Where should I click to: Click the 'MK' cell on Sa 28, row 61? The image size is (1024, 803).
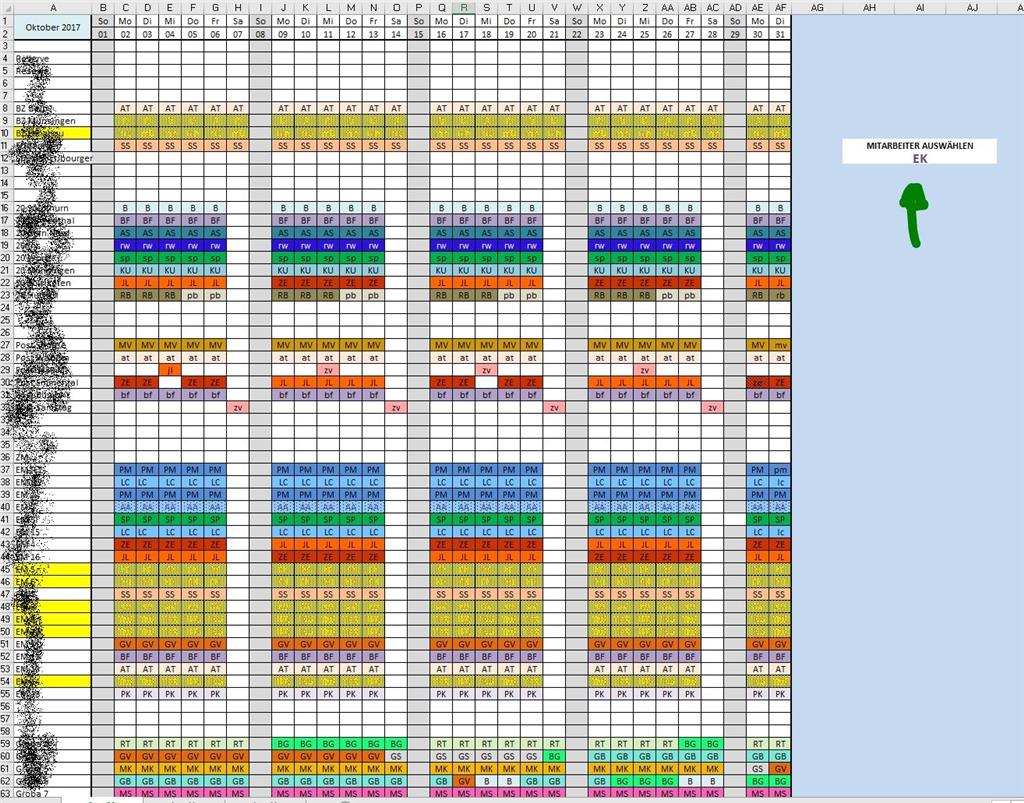(712, 768)
